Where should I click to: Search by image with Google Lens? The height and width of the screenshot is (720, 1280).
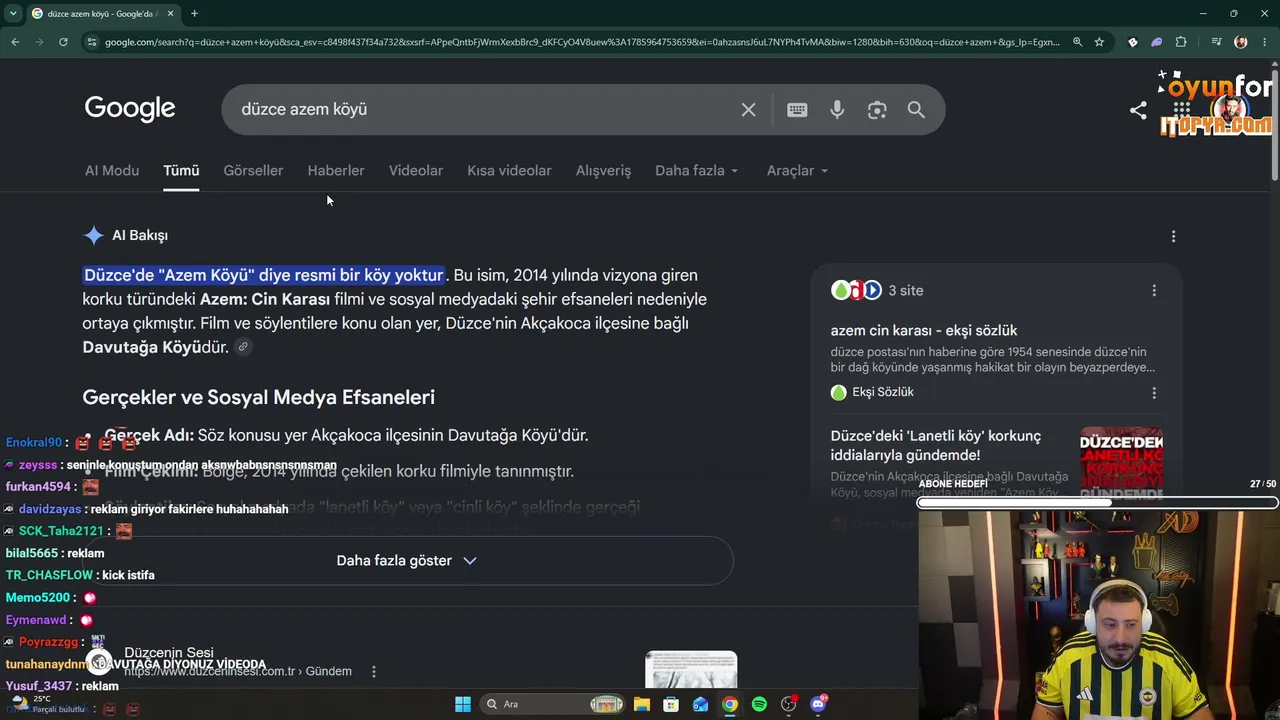click(x=877, y=110)
